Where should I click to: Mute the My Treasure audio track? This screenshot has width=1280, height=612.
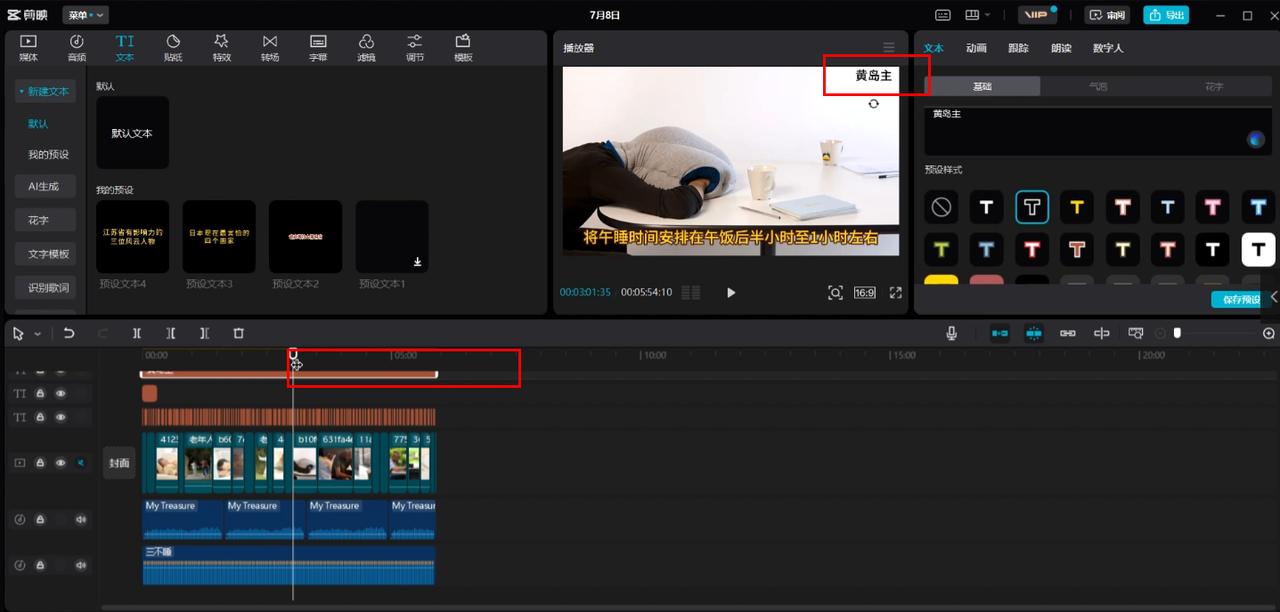(81, 519)
